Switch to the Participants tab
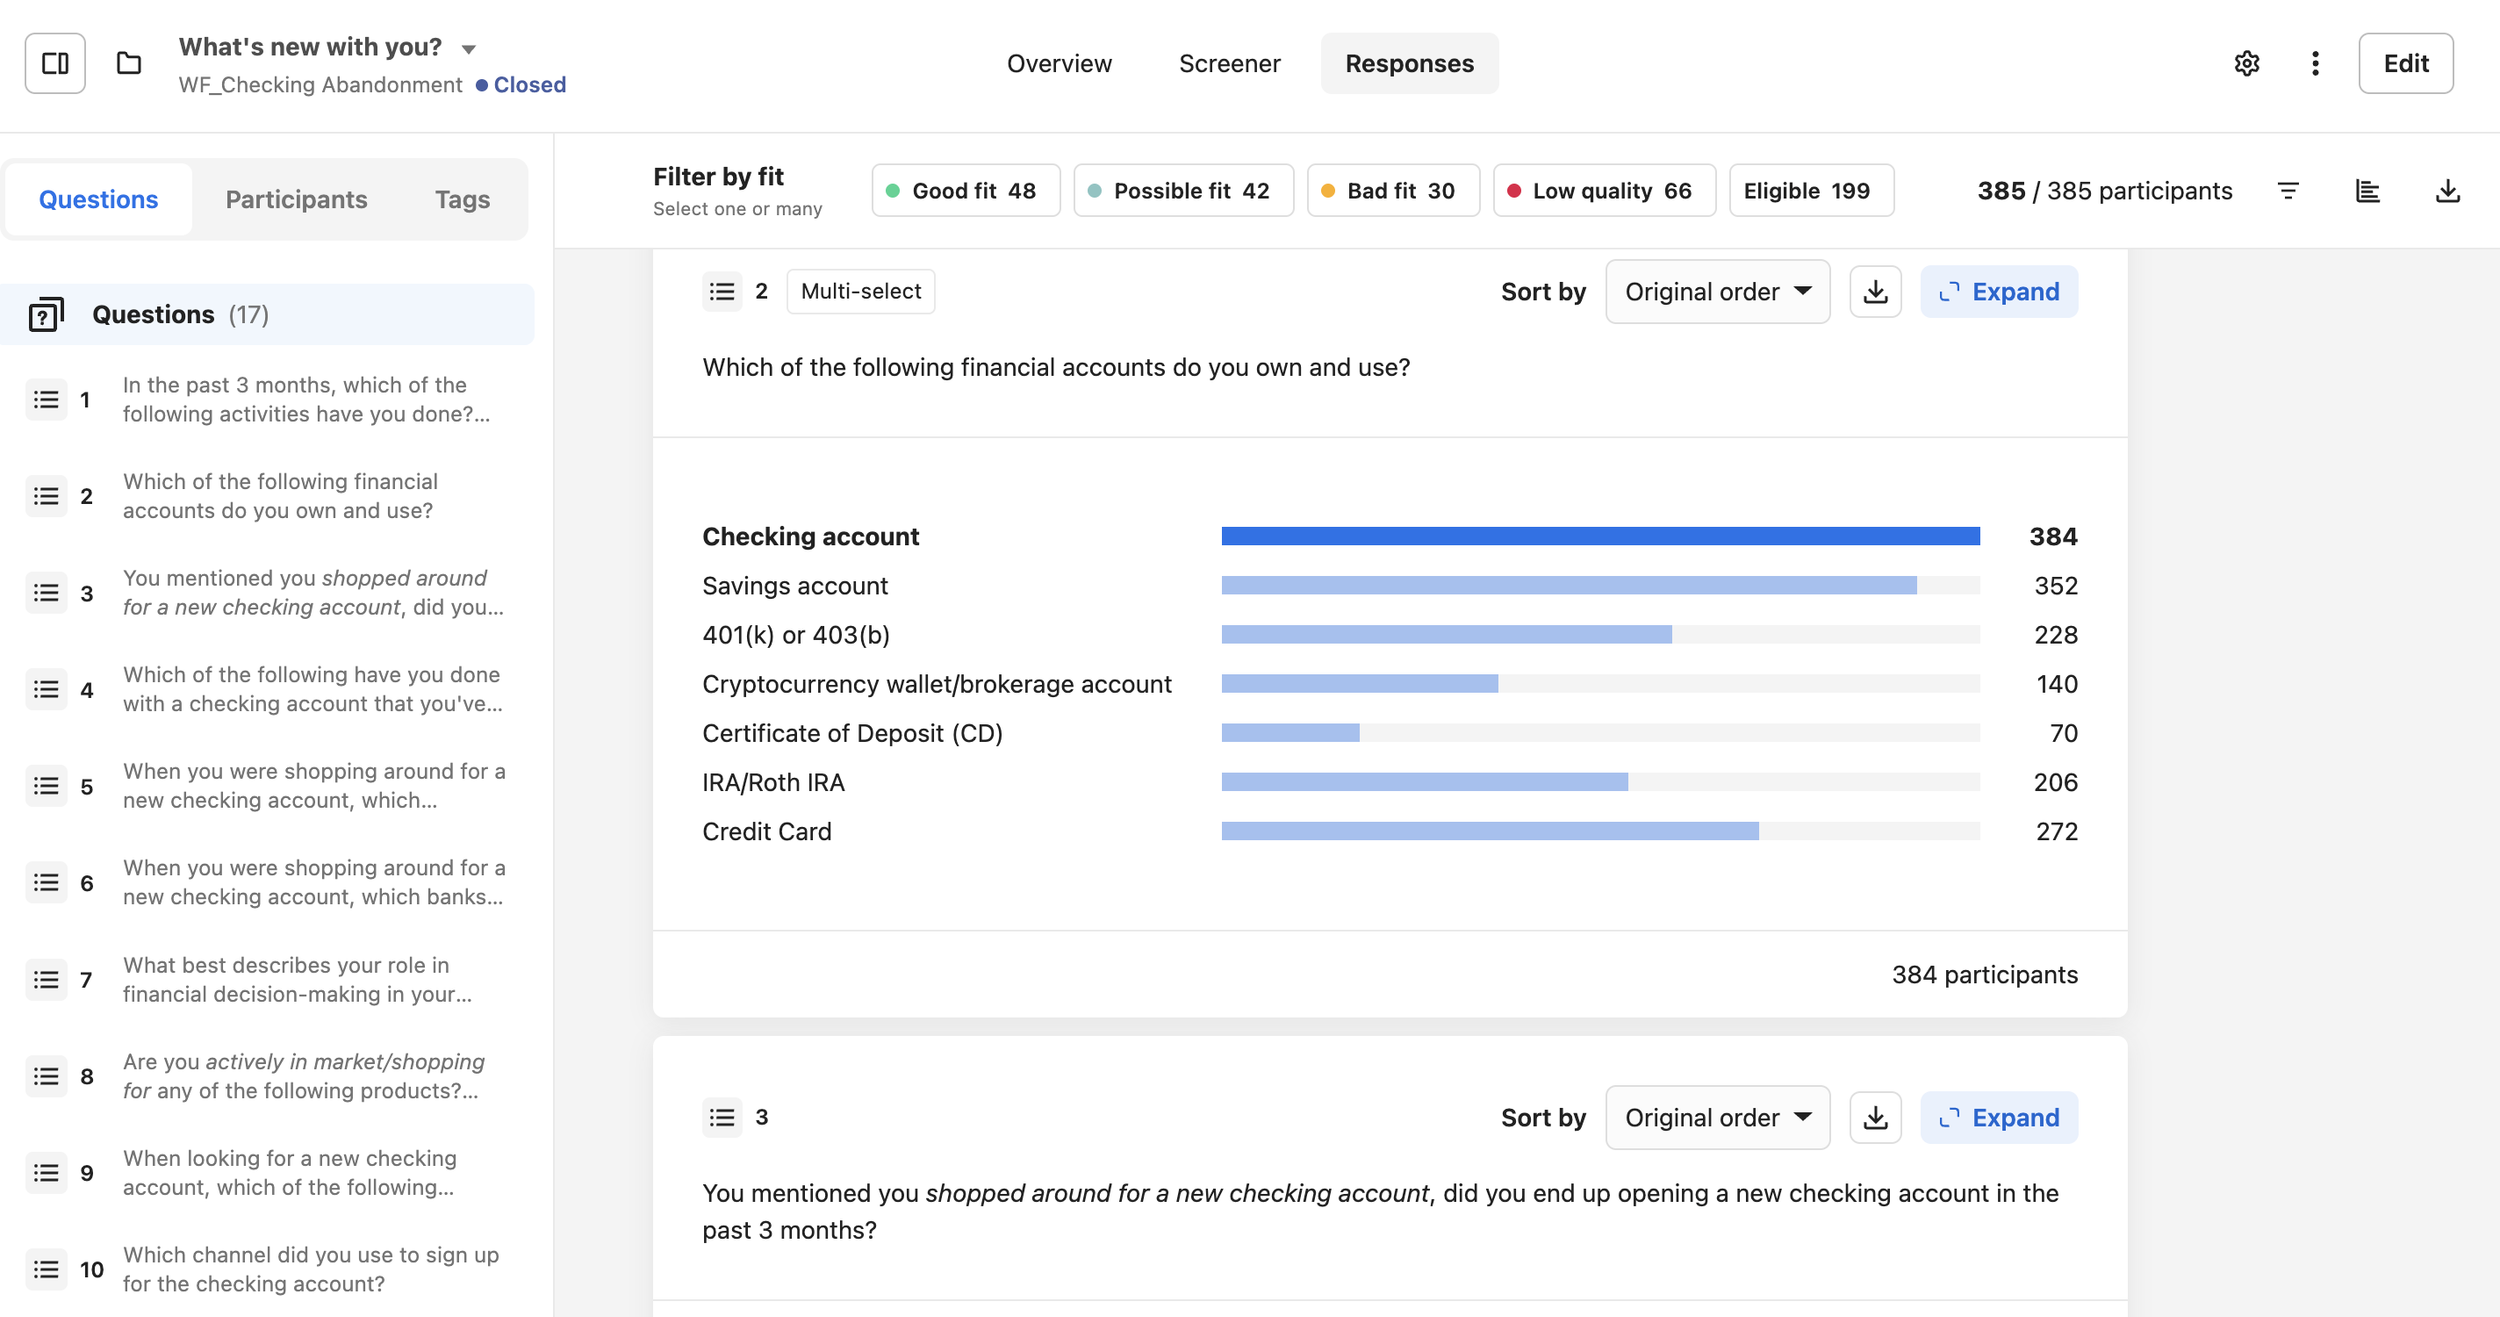 click(x=296, y=199)
